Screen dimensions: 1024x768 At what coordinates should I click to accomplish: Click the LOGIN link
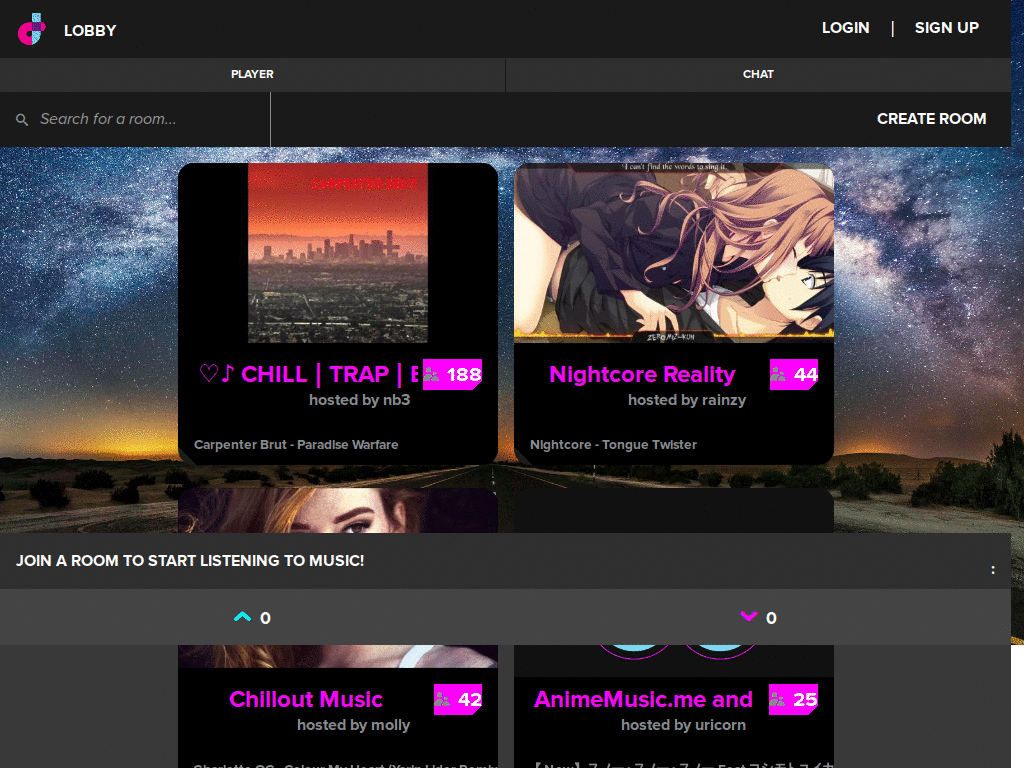click(x=846, y=28)
